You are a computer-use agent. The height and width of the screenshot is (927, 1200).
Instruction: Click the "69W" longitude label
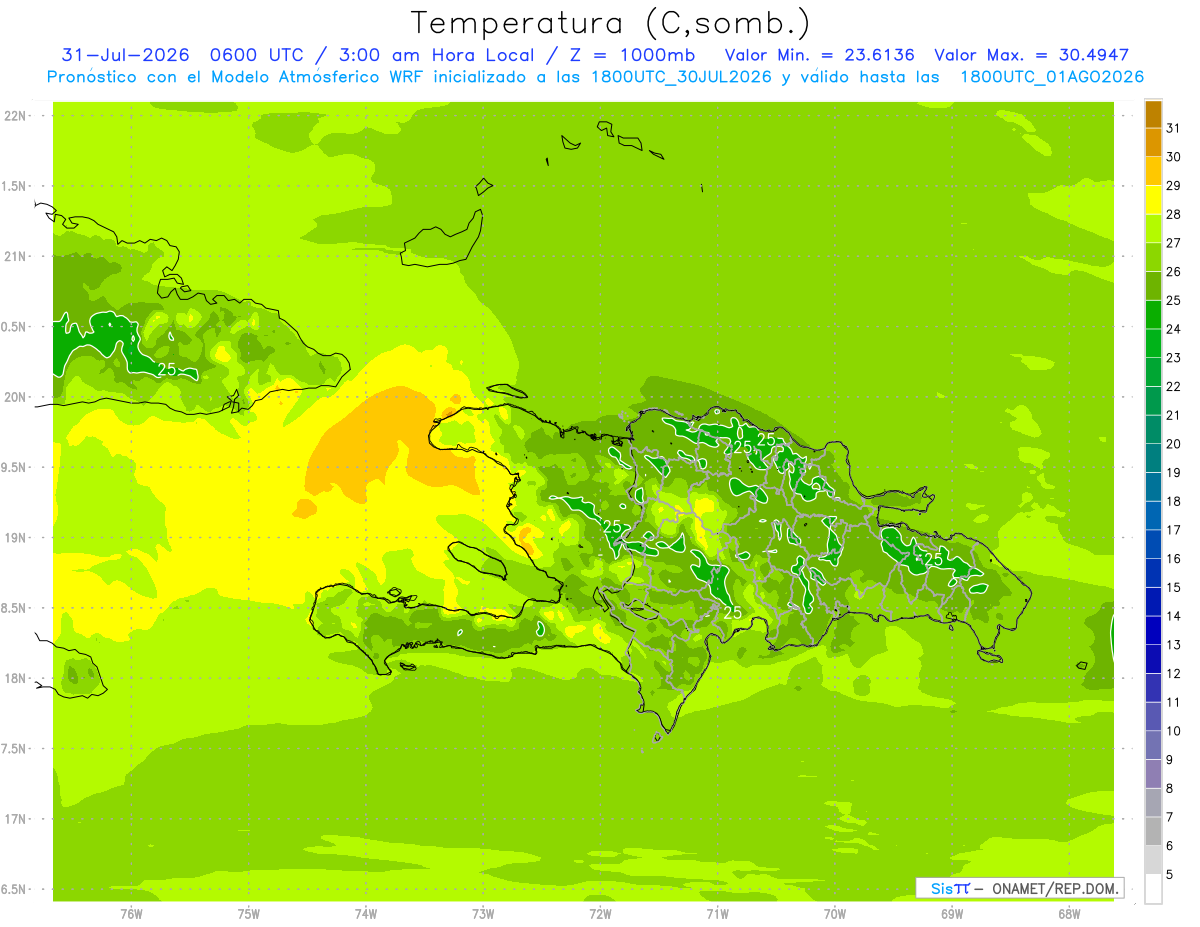pos(952,914)
